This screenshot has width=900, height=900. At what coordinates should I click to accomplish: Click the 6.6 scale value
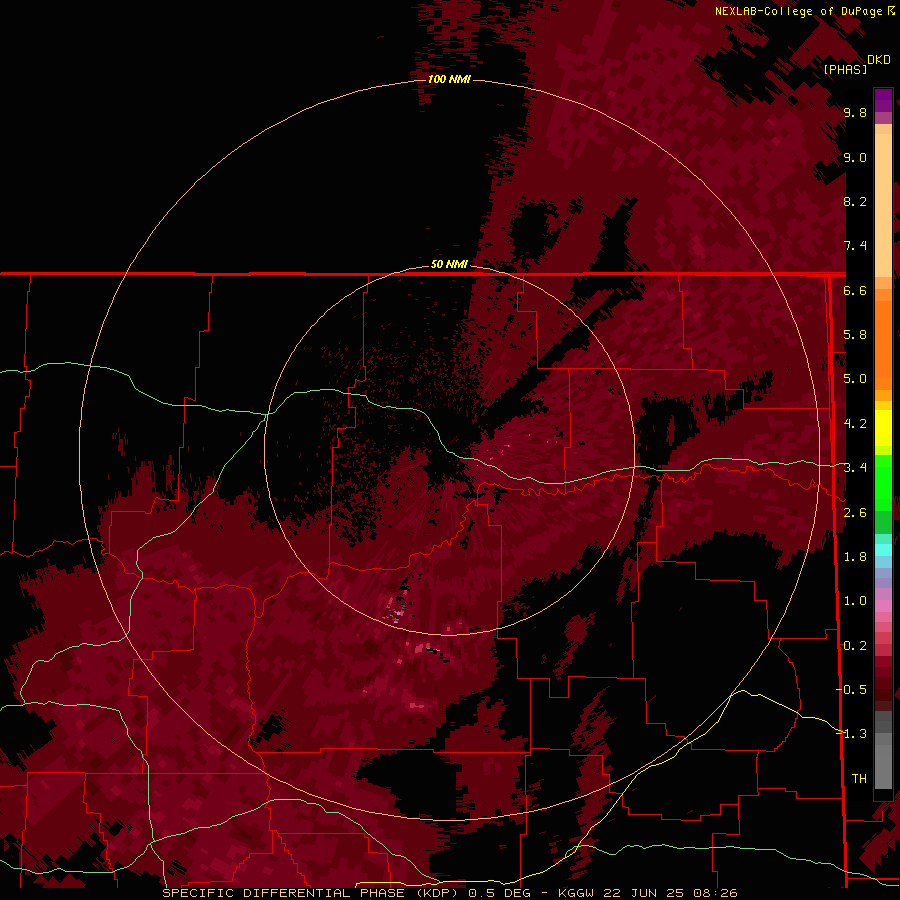(855, 290)
